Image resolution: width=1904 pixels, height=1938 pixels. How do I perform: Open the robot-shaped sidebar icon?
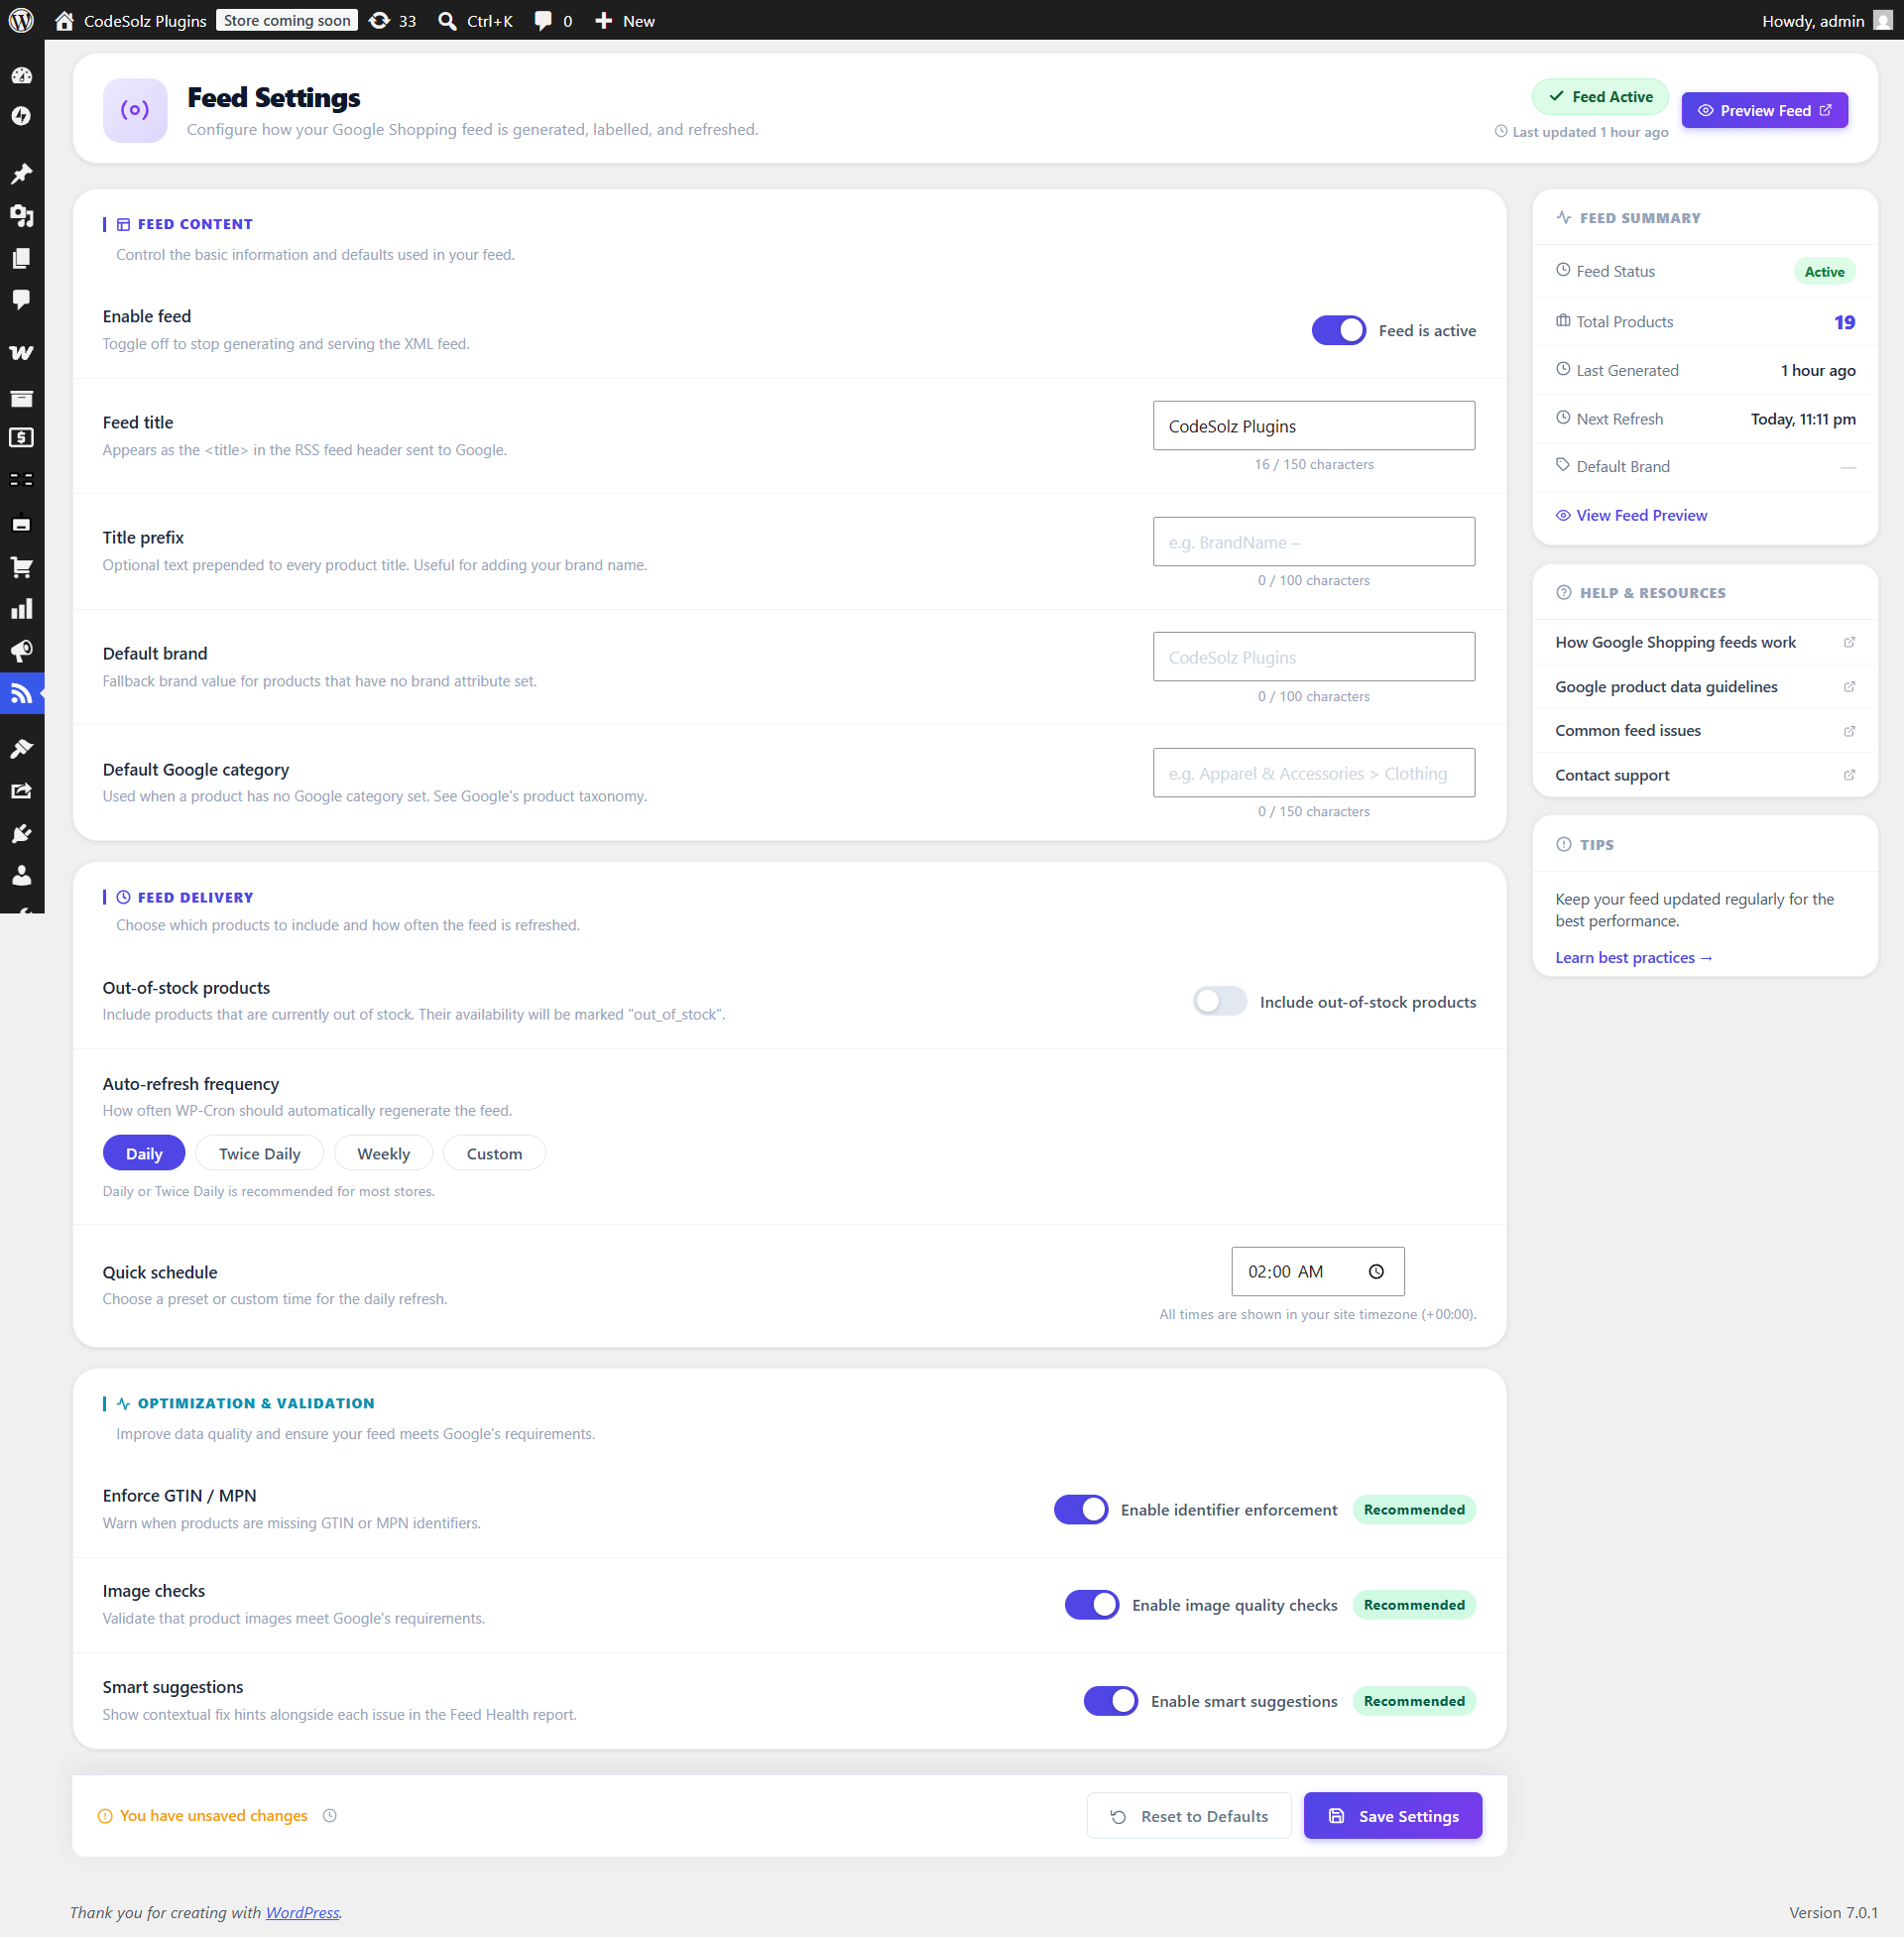[21, 523]
